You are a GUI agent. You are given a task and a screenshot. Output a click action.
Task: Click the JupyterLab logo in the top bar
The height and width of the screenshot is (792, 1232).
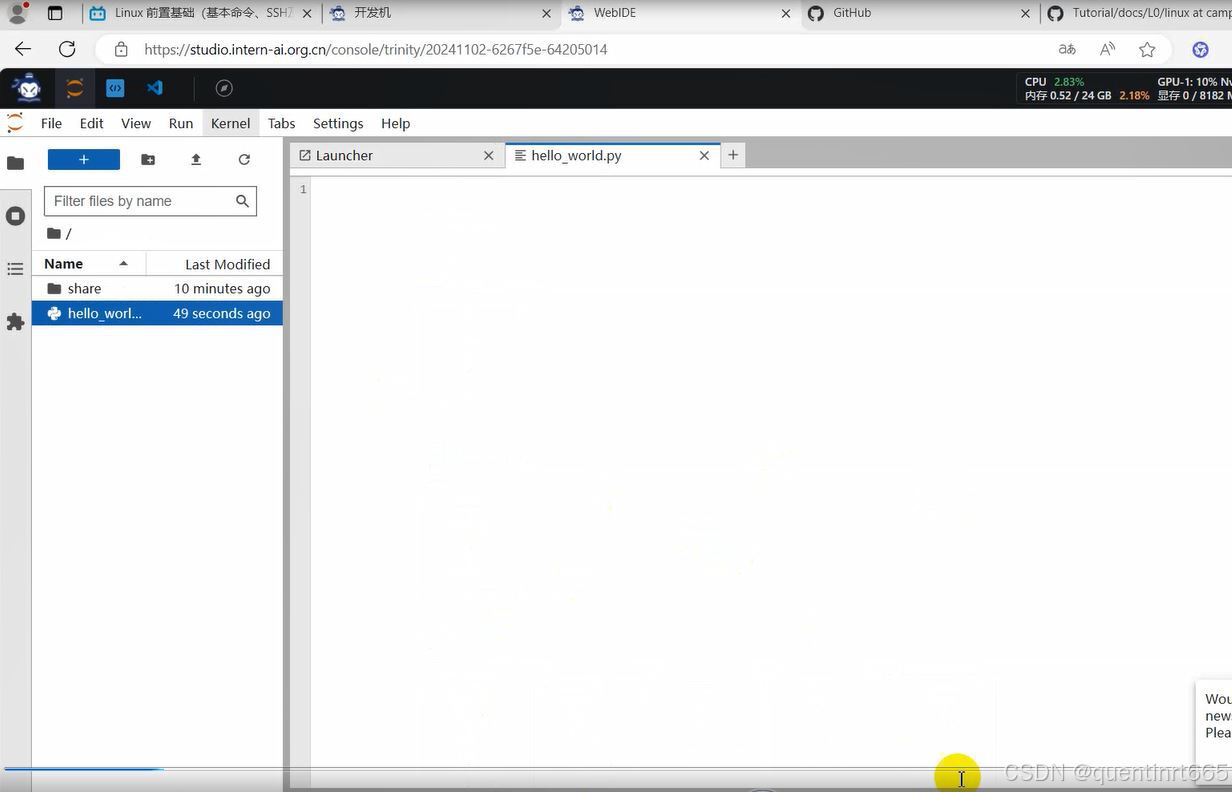tap(74, 88)
